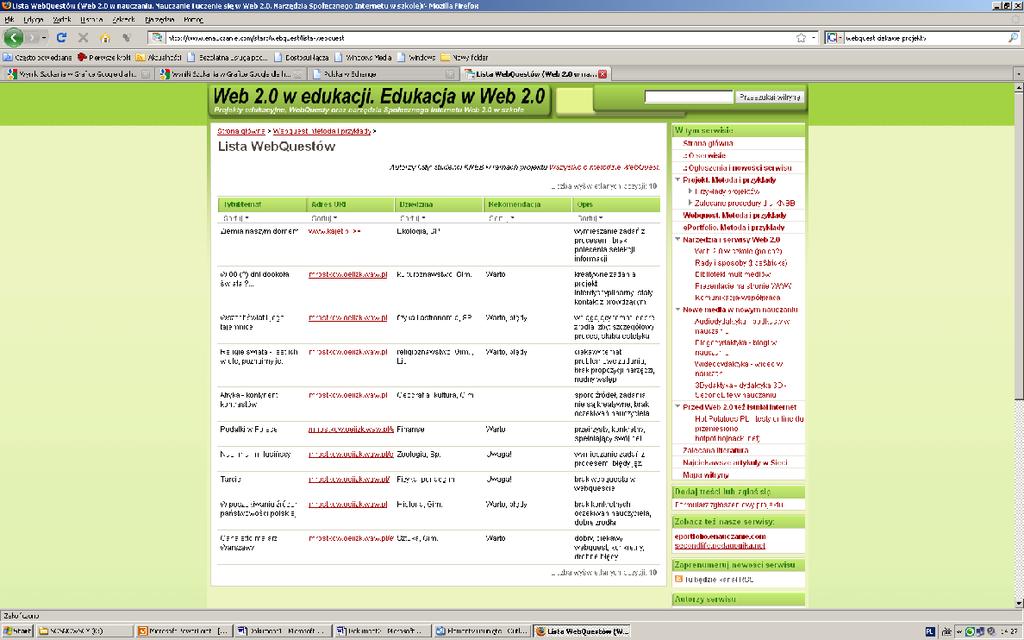The width and height of the screenshot is (1024, 640).
Task: Click the Przeszukaj witrynę button
Action: 769,97
